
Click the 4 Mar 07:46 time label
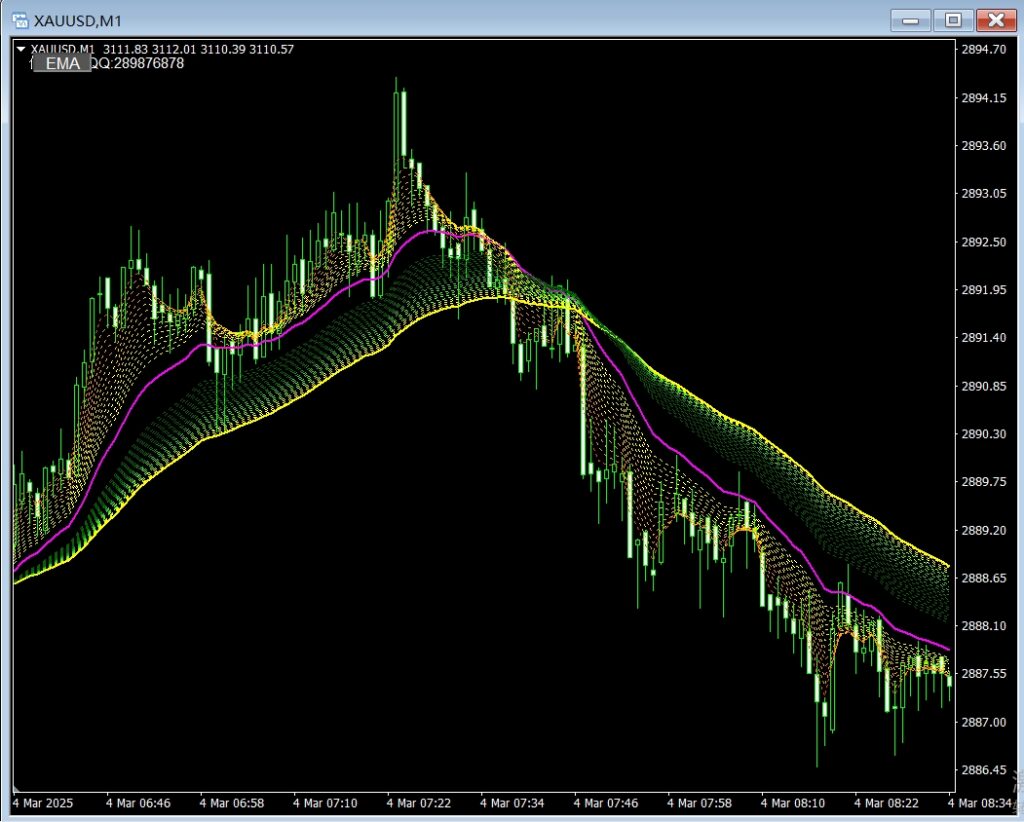click(x=606, y=803)
